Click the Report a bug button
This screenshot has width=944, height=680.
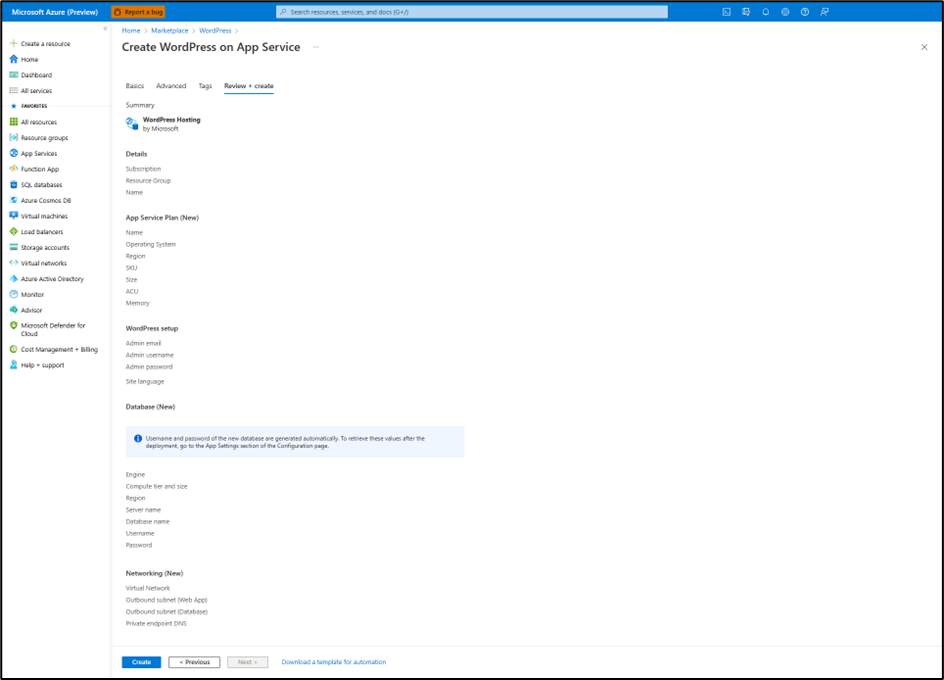pyautogui.click(x=138, y=12)
